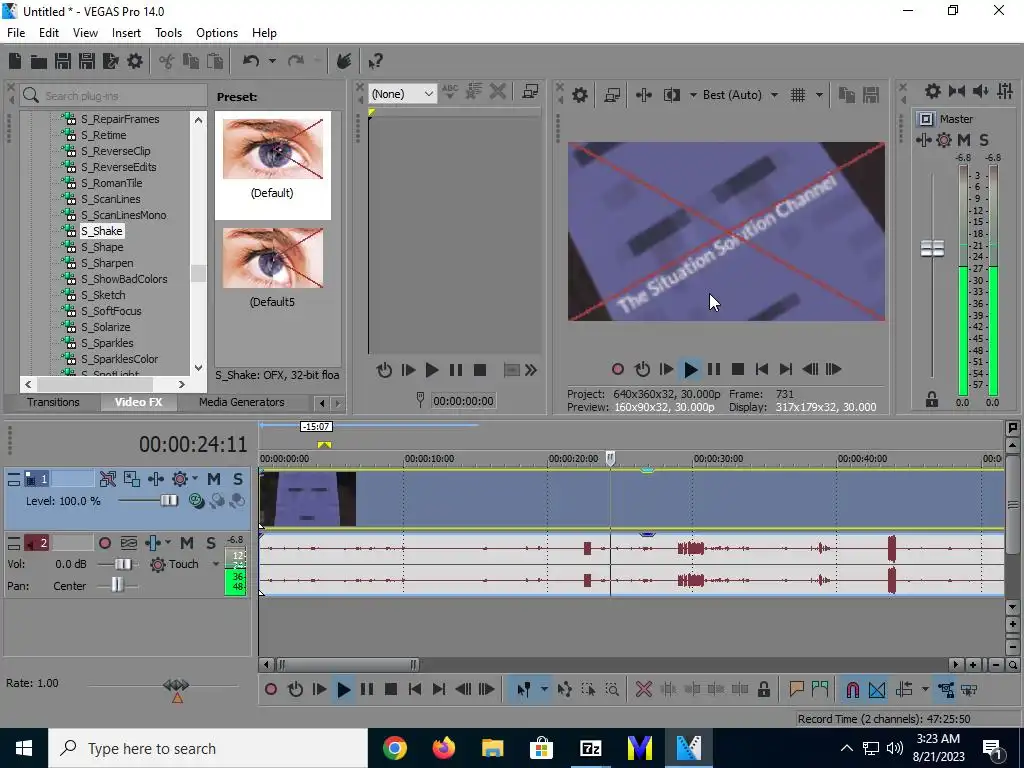
Task: Create a new project from the toolbar
Action: [x=15, y=61]
